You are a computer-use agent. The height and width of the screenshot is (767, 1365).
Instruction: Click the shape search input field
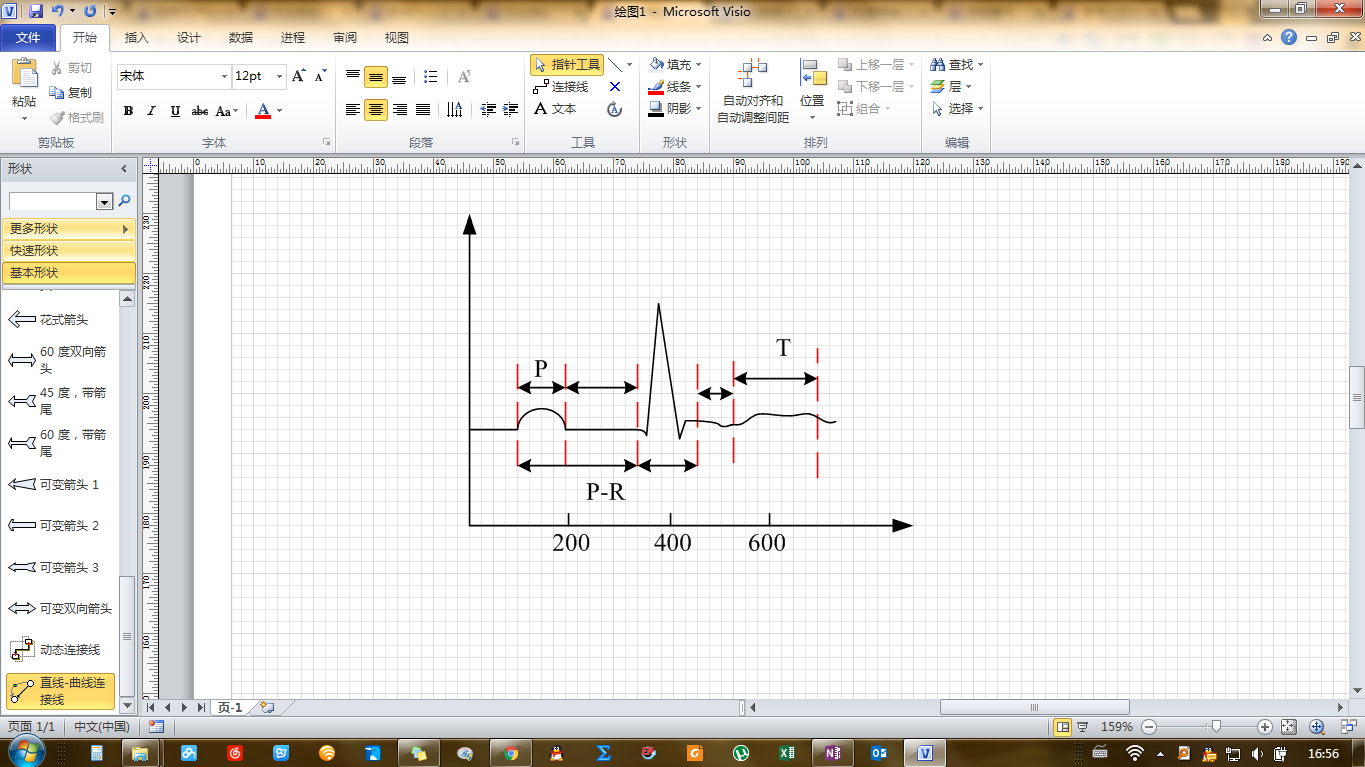[x=52, y=201]
